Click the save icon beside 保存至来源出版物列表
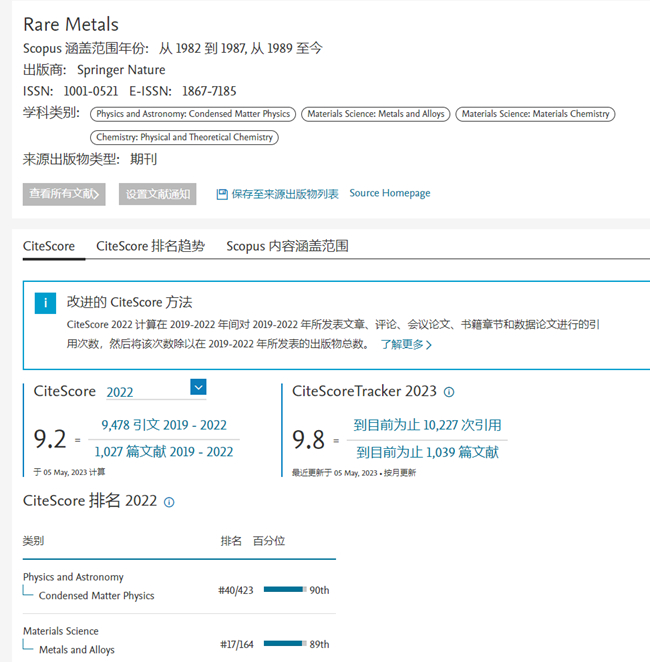 click(x=222, y=194)
